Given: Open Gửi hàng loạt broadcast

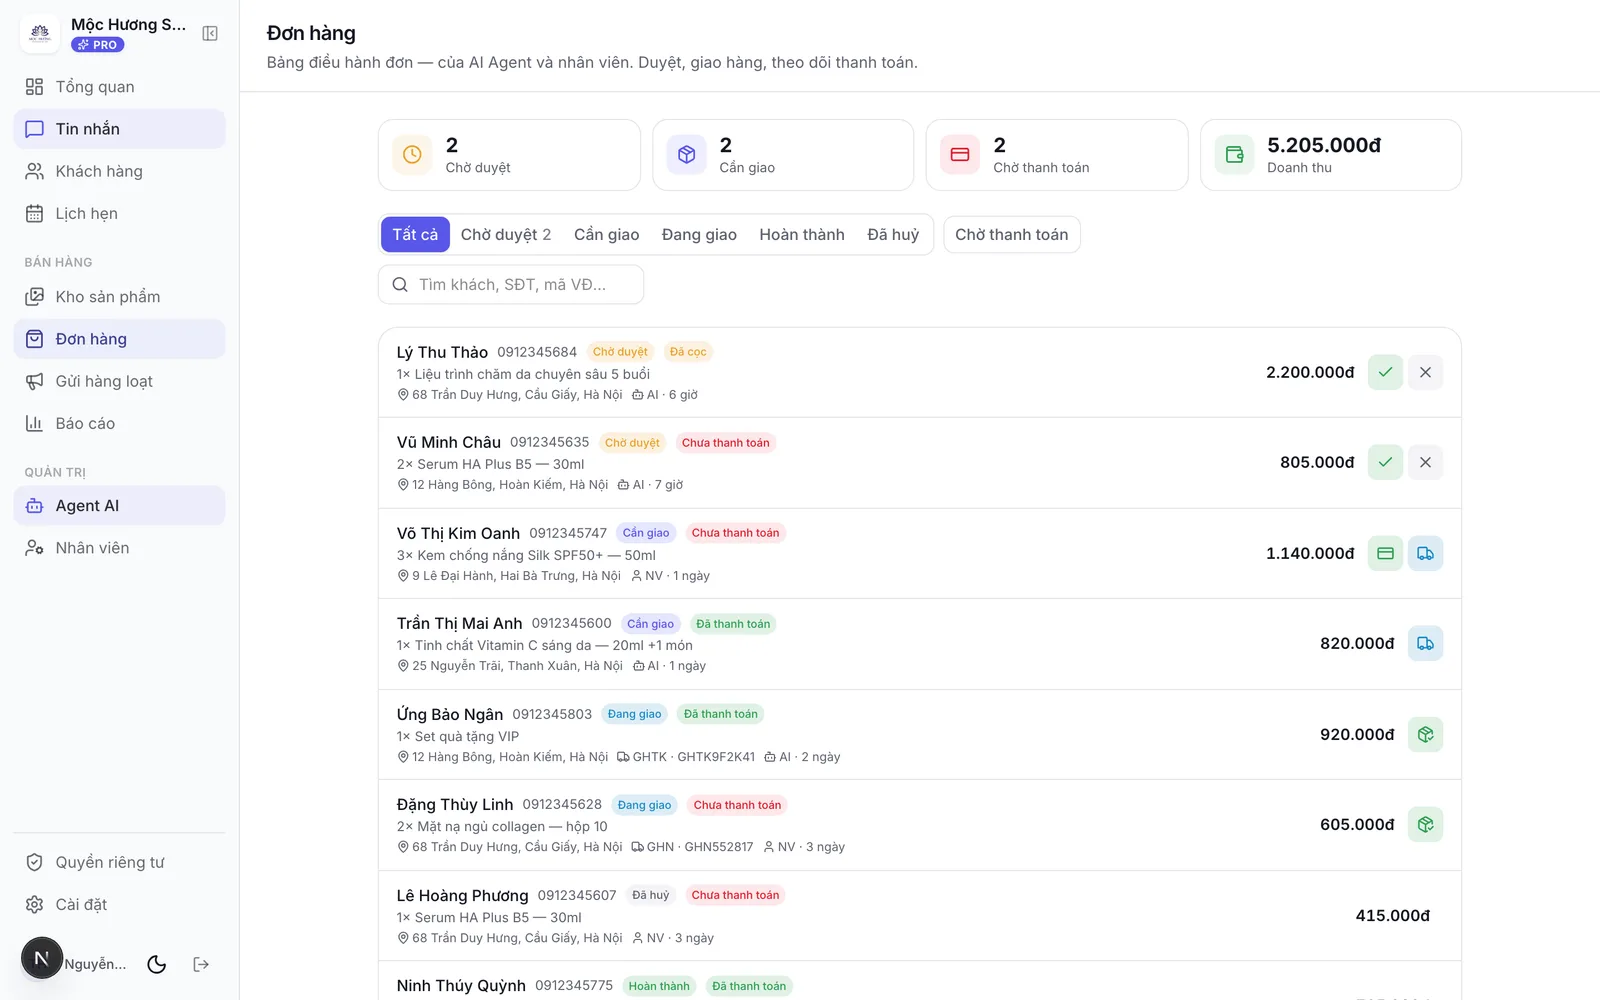Looking at the screenshot, I should tap(119, 381).
